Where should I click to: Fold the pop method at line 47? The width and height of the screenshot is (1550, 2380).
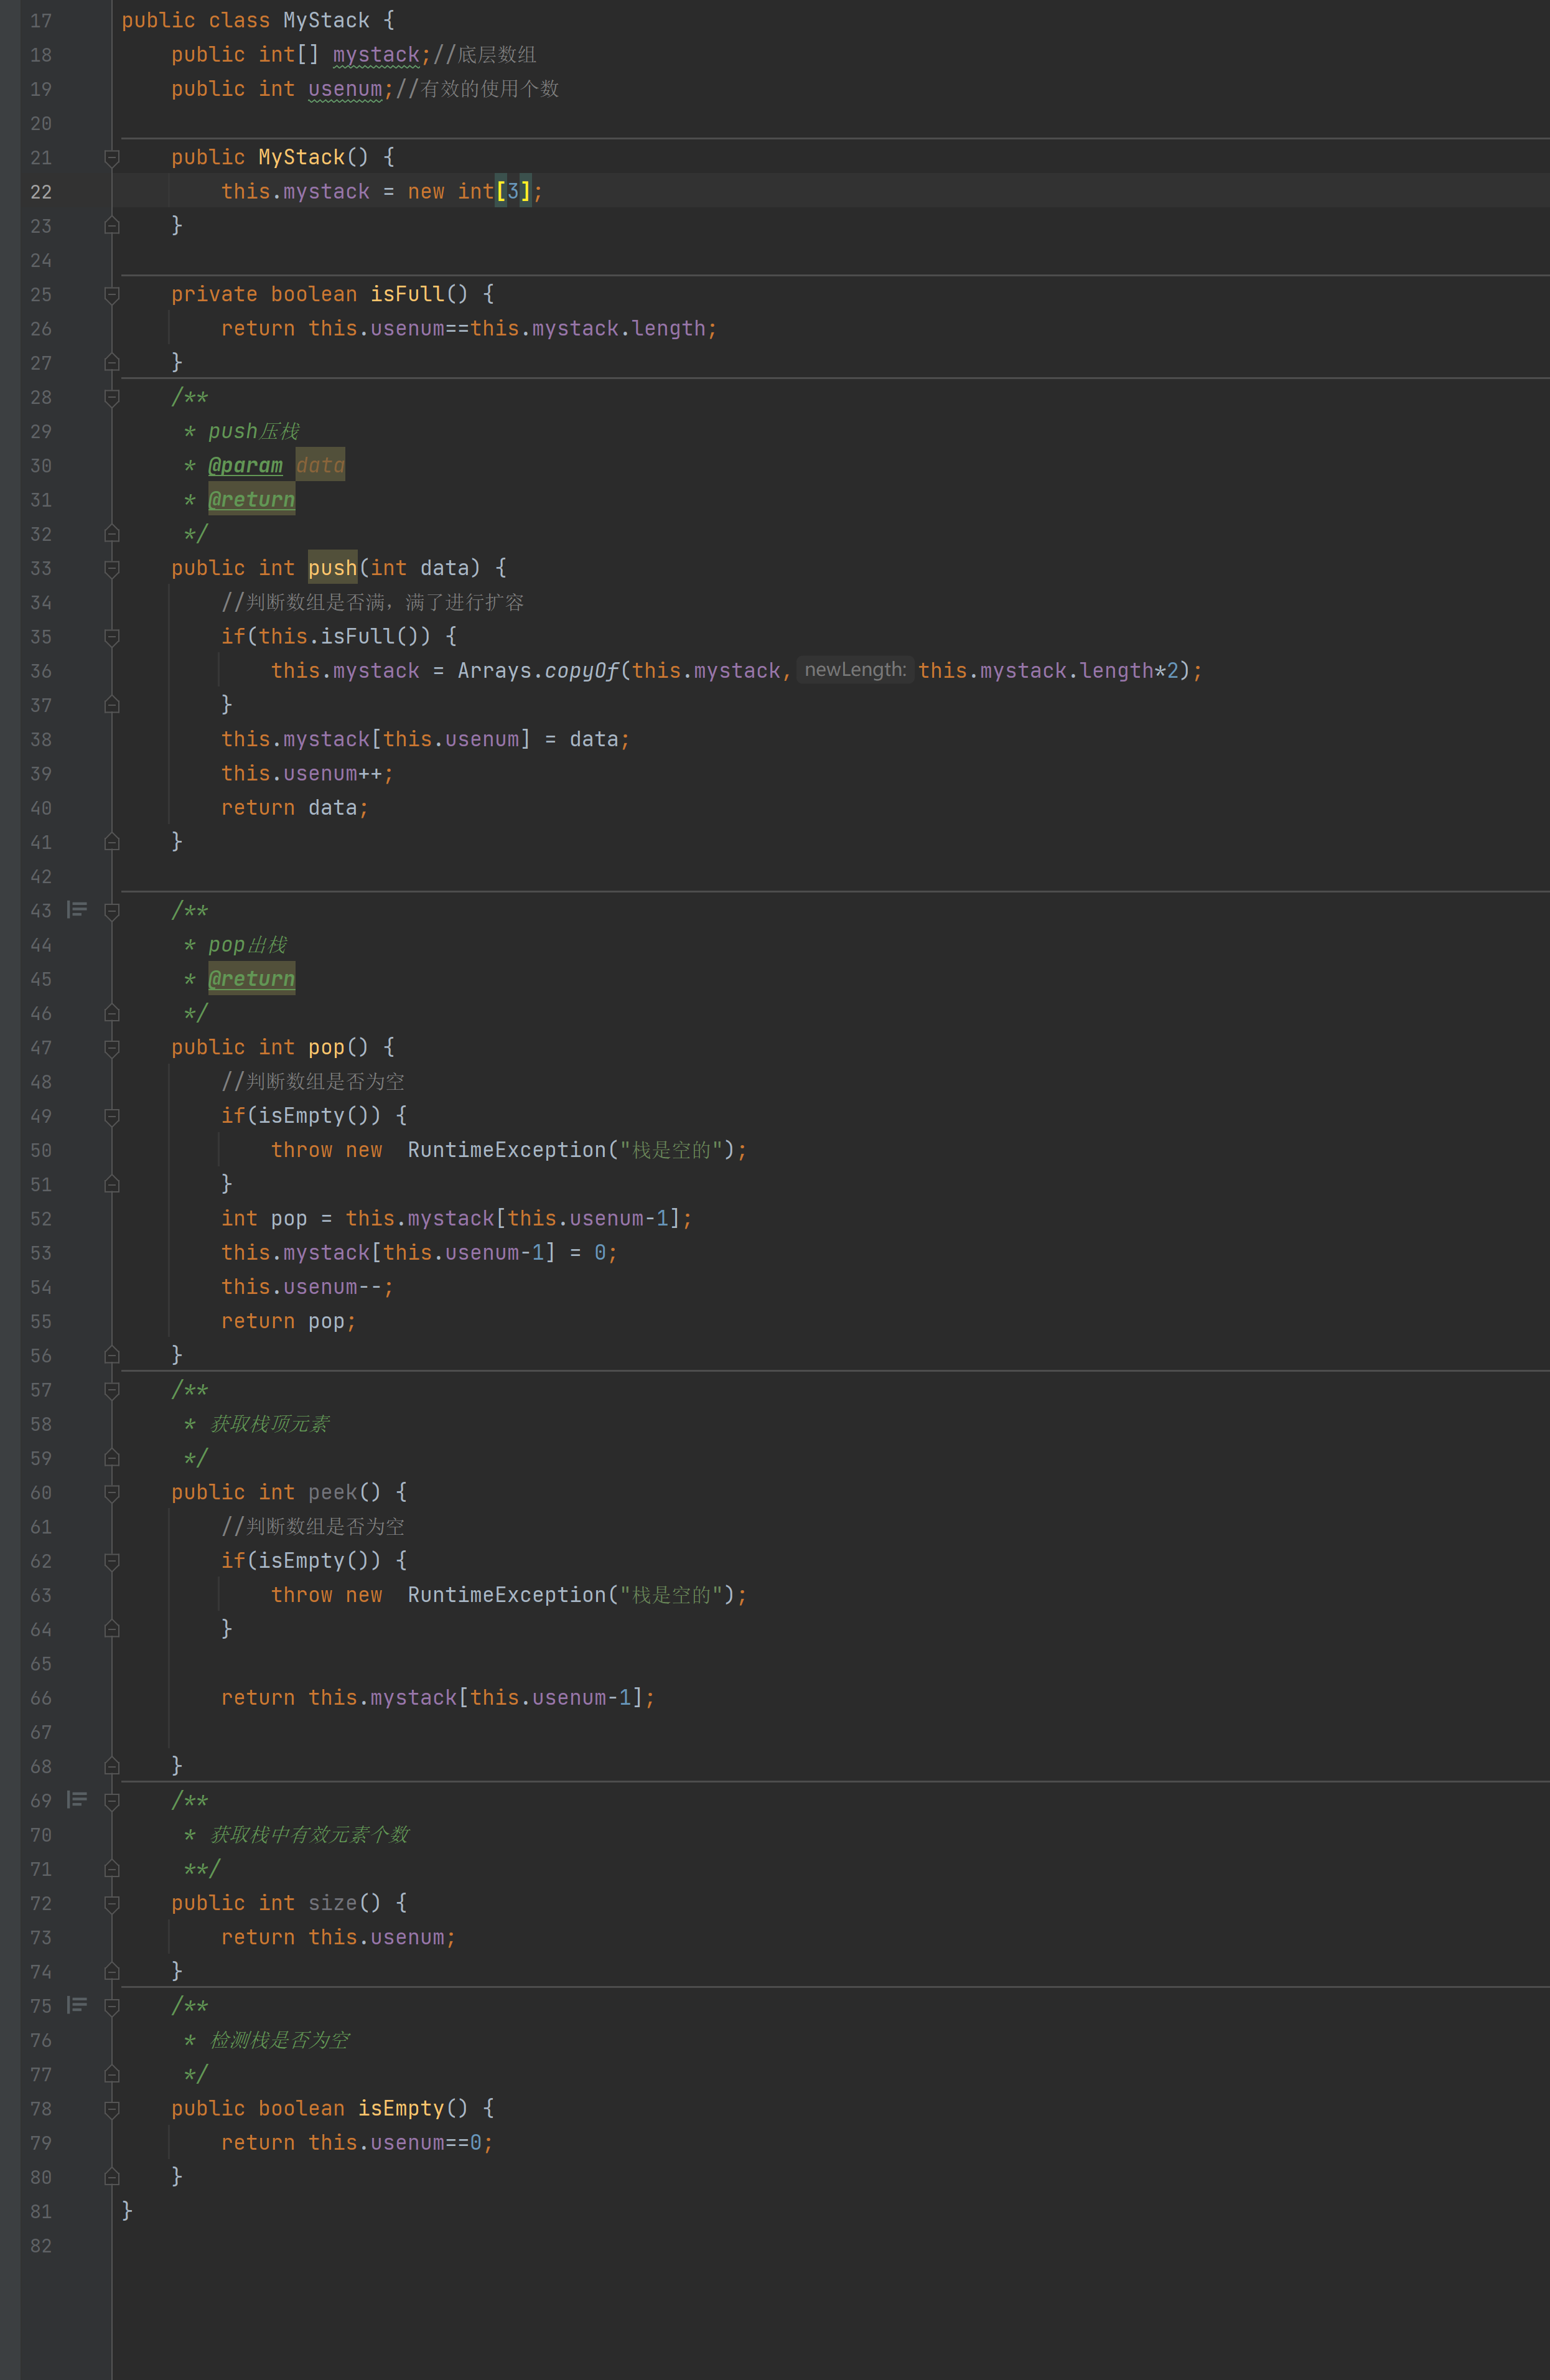pyautogui.click(x=112, y=1047)
